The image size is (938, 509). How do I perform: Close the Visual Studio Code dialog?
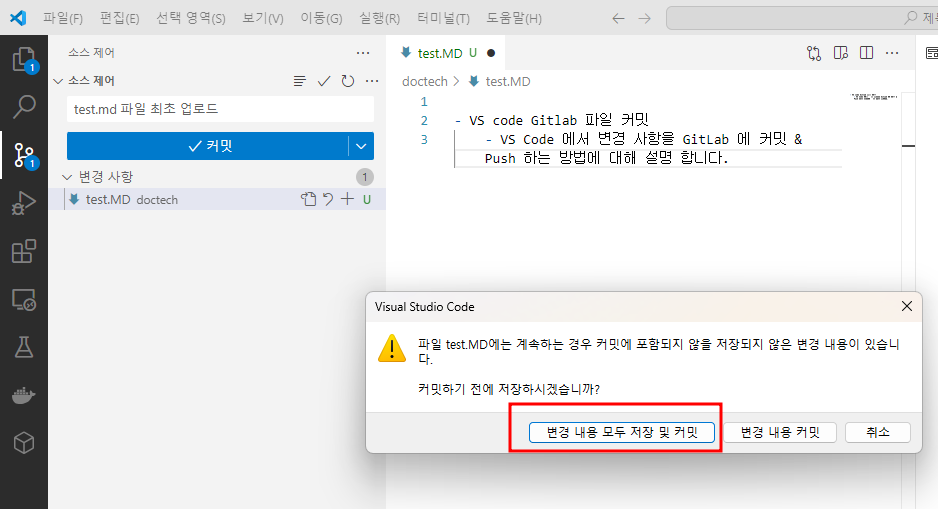coord(907,306)
